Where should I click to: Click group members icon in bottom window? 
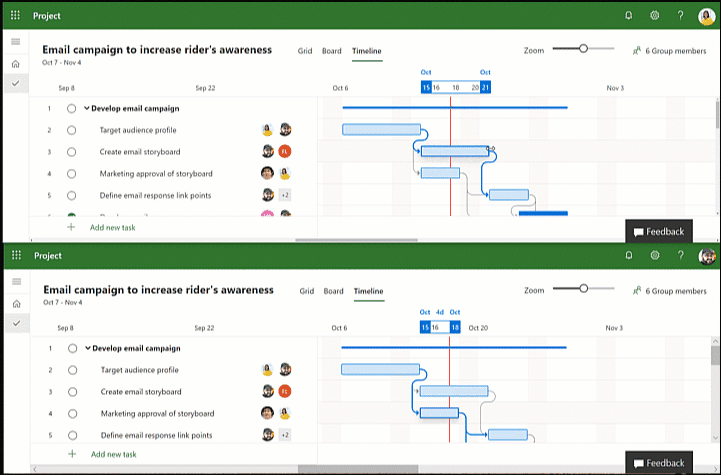(x=637, y=291)
